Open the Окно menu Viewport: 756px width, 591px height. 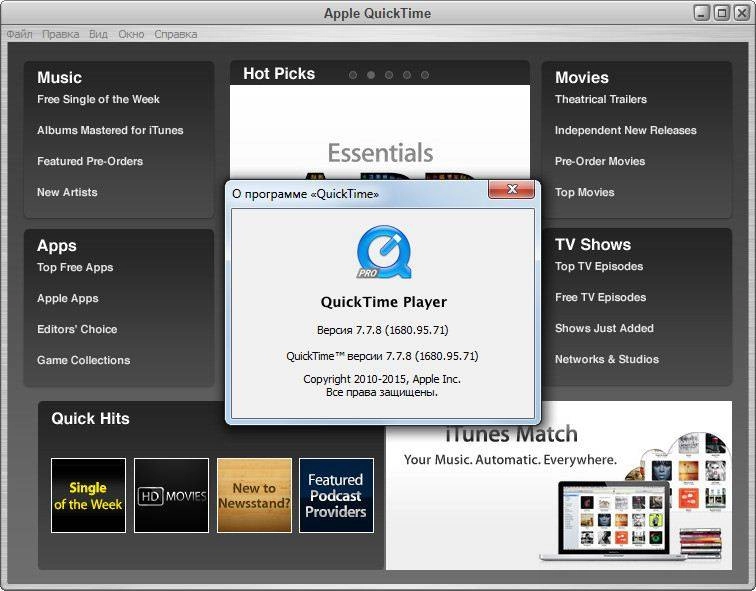click(131, 34)
